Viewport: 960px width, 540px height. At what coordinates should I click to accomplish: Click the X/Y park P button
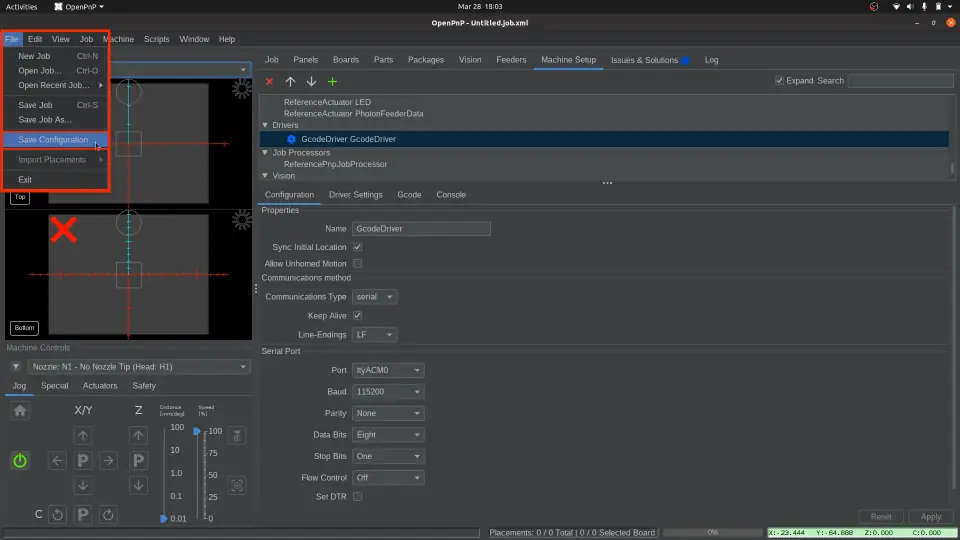[83, 460]
